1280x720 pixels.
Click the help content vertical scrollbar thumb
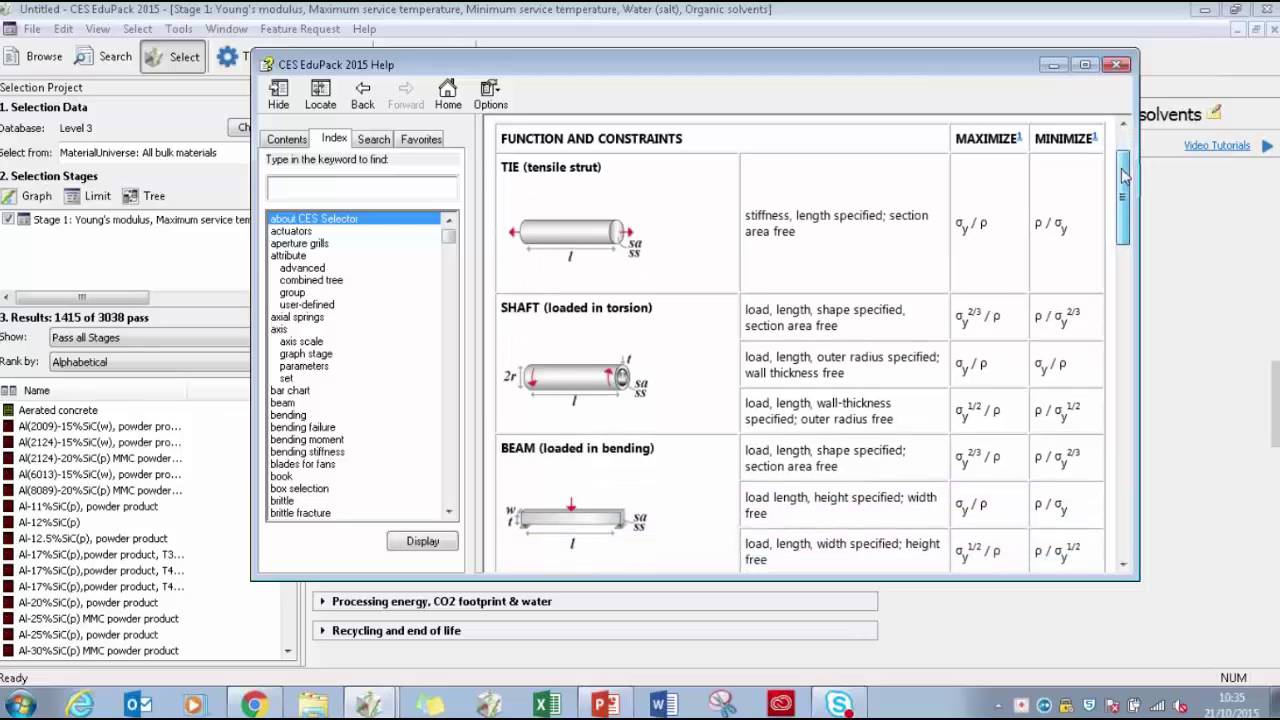1123,197
